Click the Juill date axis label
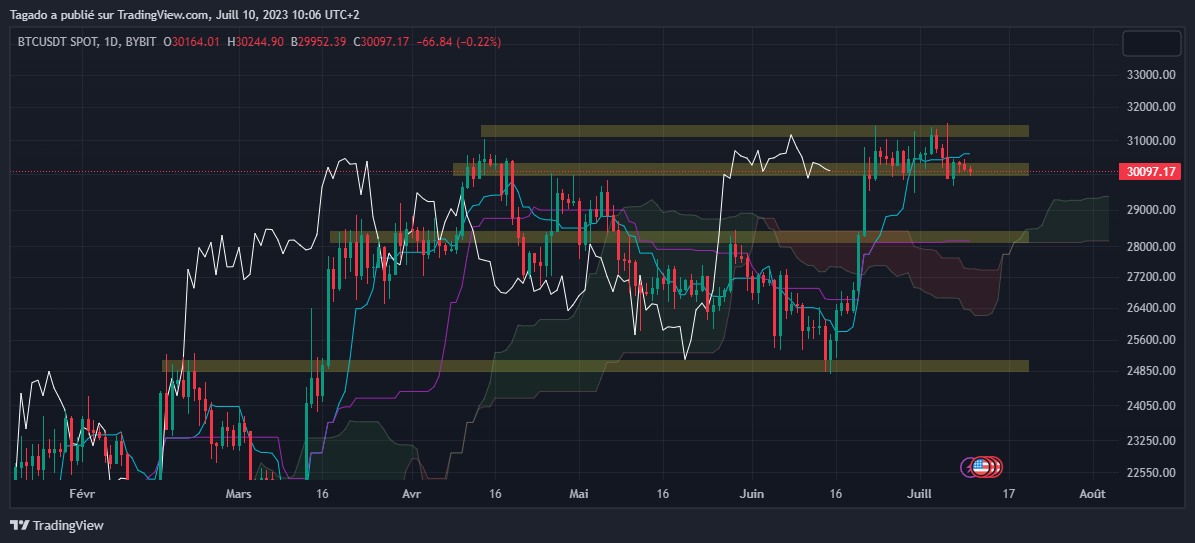 tap(920, 493)
